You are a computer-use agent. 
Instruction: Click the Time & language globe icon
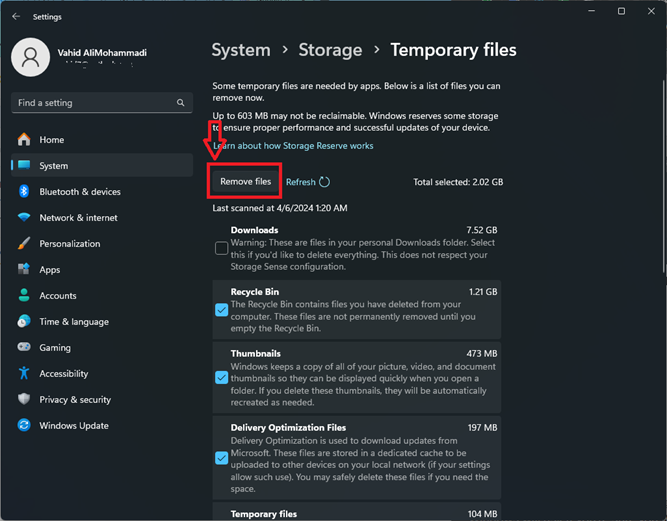[24, 321]
